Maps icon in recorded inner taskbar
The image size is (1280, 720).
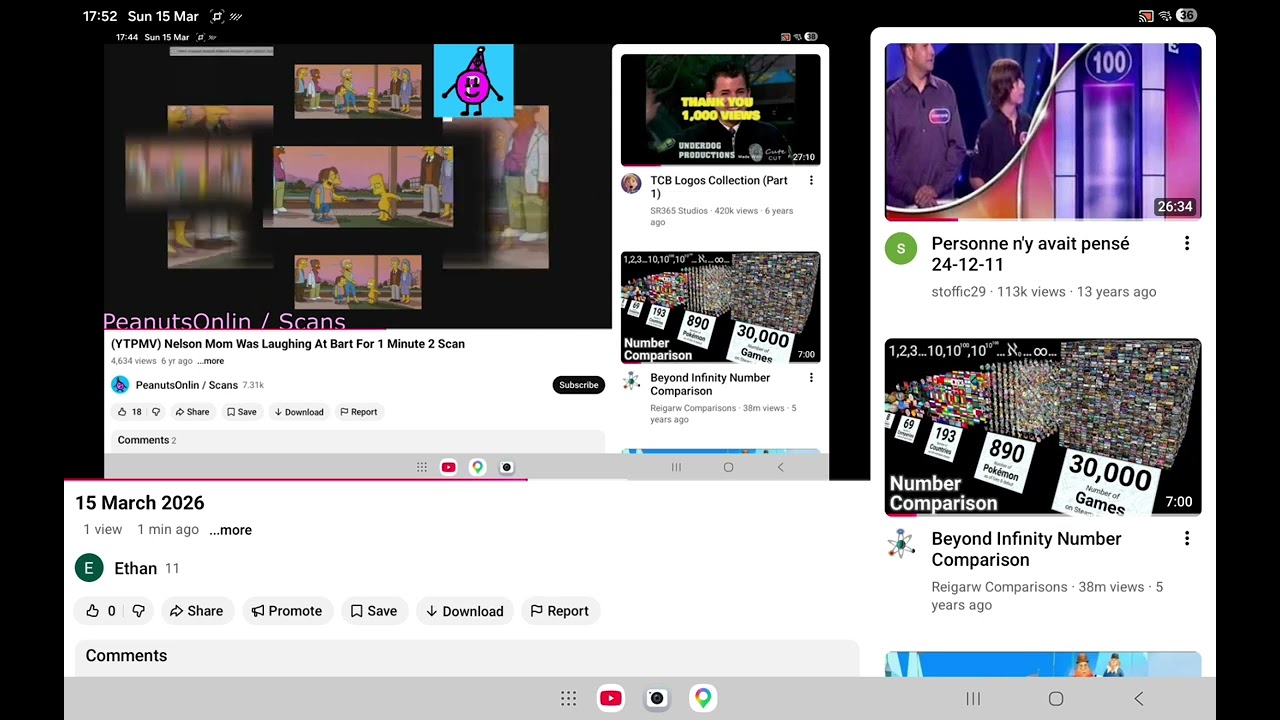pos(478,467)
